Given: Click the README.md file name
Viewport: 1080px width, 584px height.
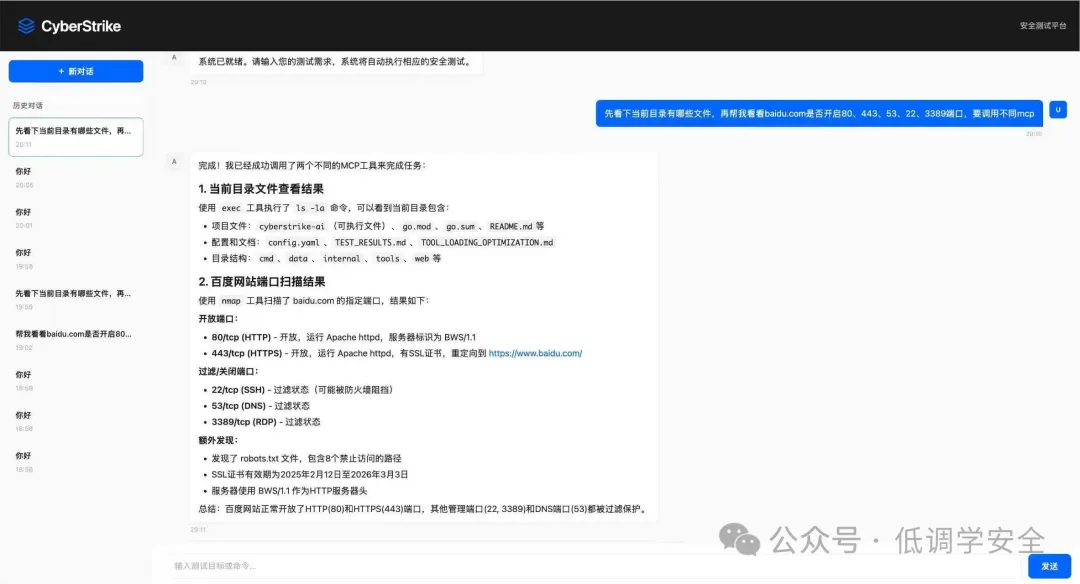Looking at the screenshot, I should tap(511, 226).
